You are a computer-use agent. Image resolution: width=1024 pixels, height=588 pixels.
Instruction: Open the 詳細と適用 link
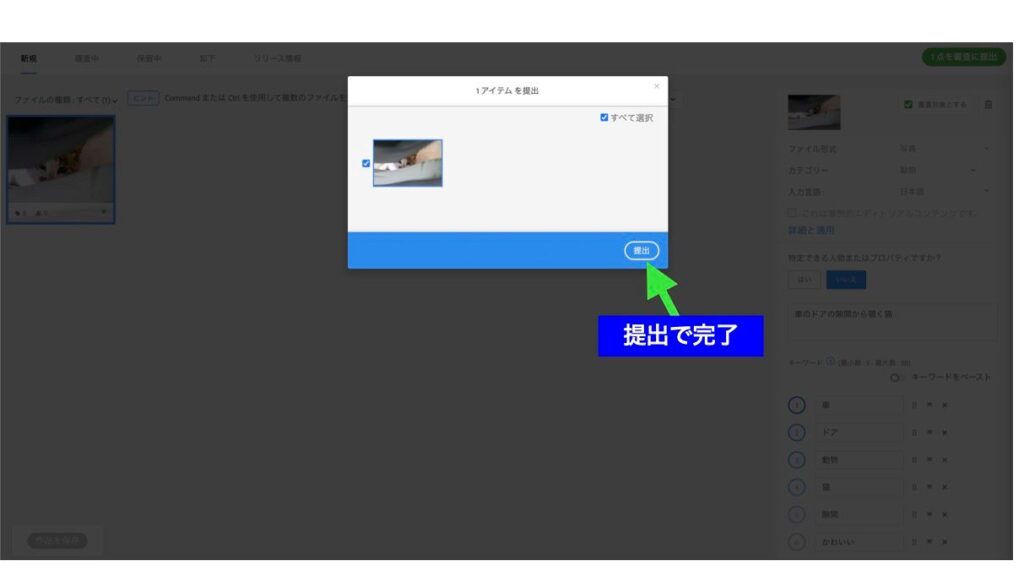(x=810, y=231)
